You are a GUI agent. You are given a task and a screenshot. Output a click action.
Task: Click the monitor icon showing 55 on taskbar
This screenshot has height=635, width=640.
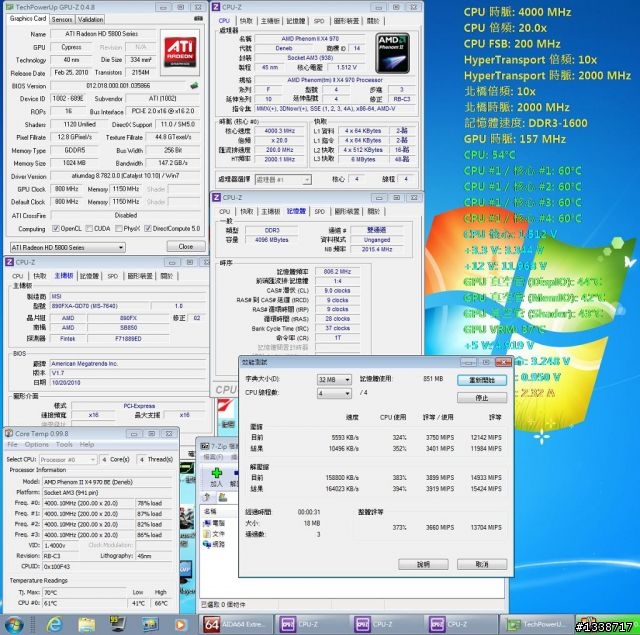pos(118,624)
